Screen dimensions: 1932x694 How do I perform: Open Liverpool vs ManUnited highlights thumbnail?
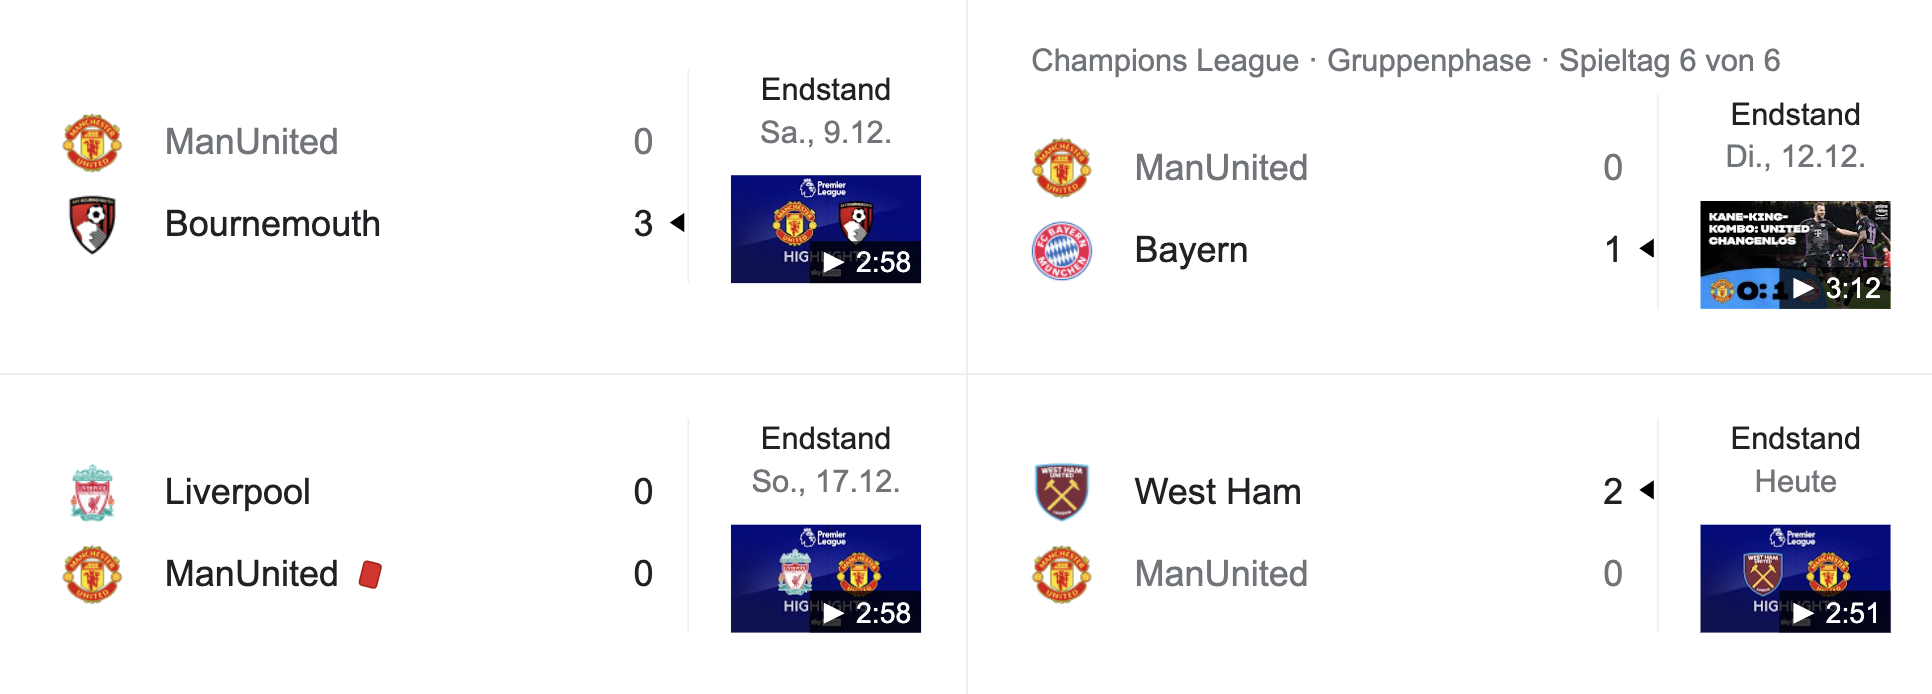(x=825, y=578)
